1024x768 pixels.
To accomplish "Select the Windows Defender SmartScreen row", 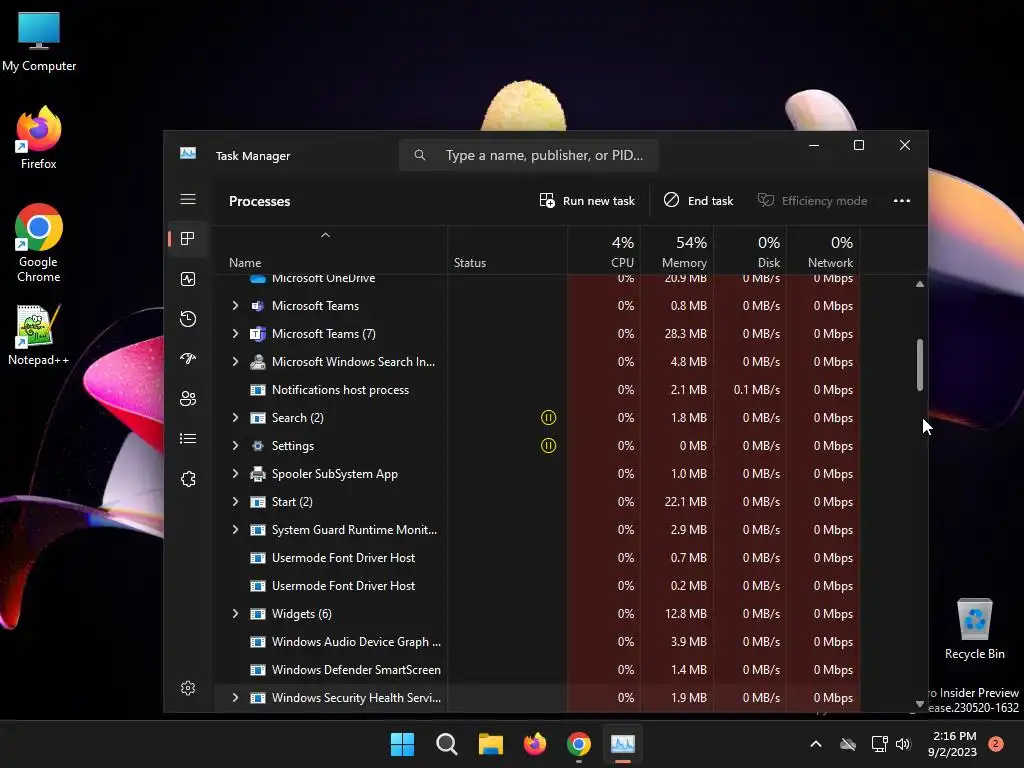I will (x=536, y=670).
